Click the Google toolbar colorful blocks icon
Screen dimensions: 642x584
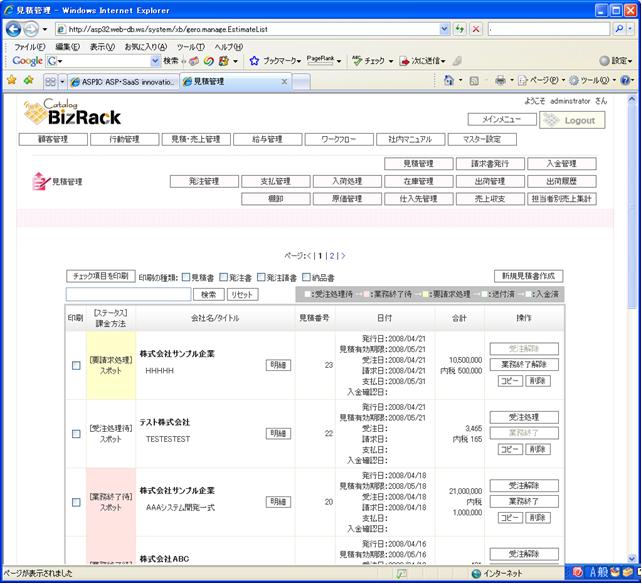click(224, 61)
